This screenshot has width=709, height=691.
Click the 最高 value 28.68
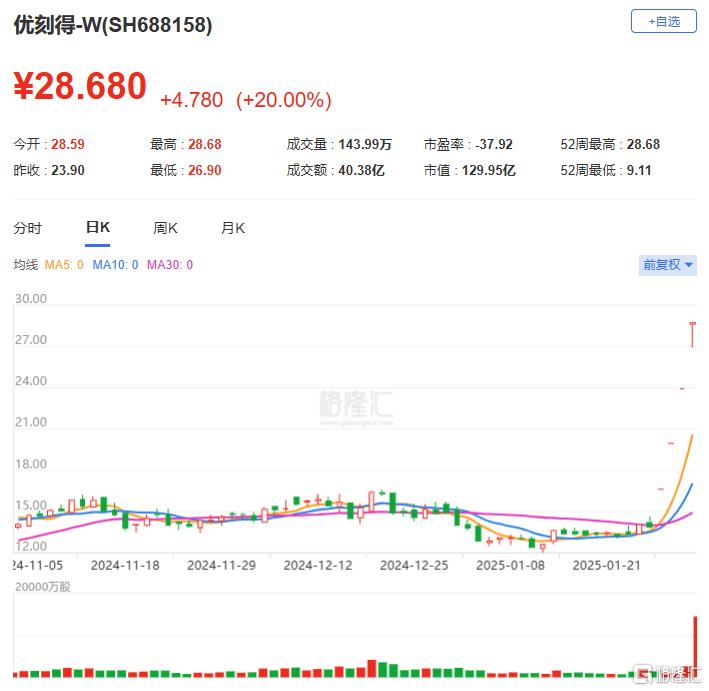[205, 144]
